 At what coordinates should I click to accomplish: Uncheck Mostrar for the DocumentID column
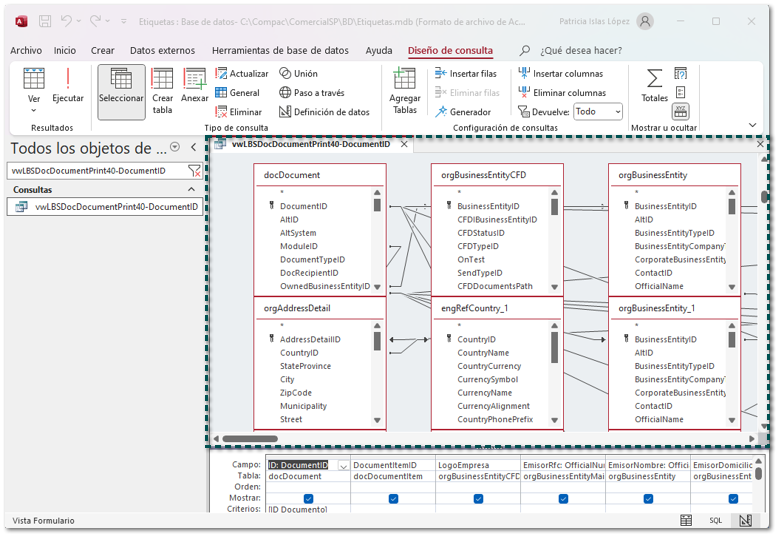tap(308, 498)
